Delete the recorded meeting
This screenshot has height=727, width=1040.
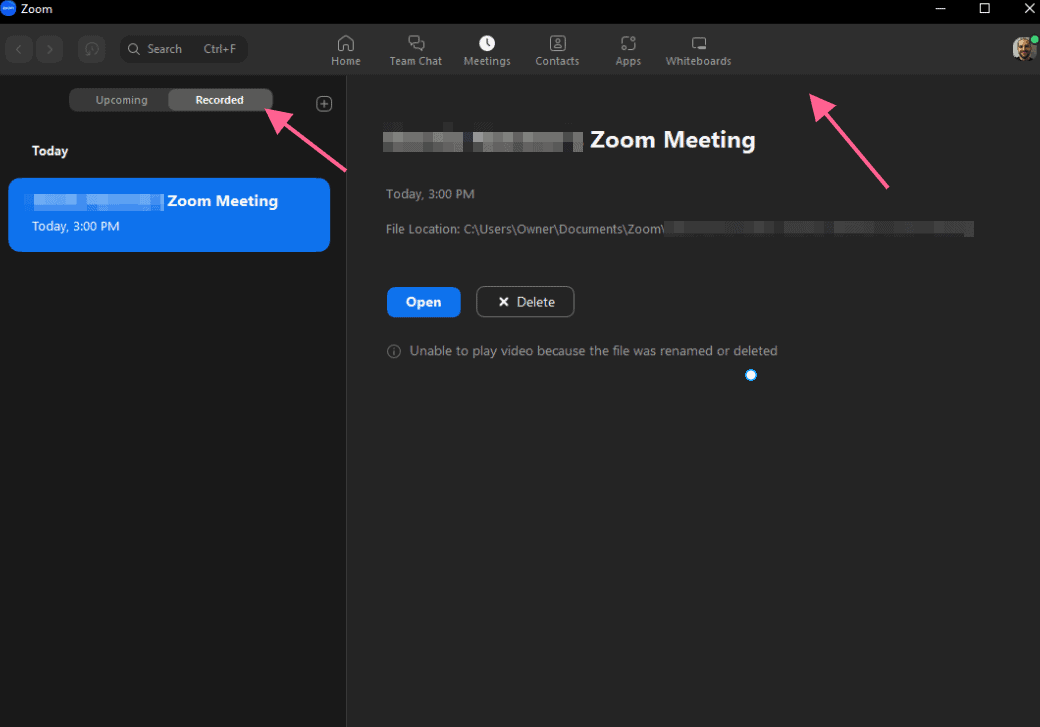point(525,302)
